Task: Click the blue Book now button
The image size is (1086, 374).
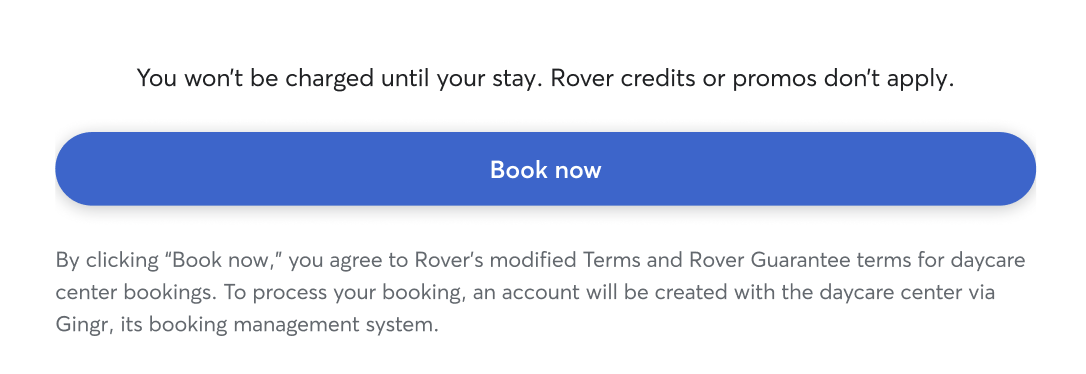Action: (x=545, y=169)
